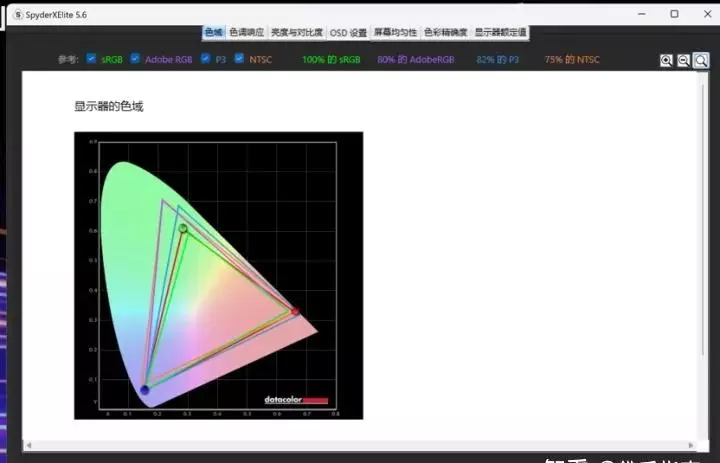Select the 显示器额定值 tab
The width and height of the screenshot is (720, 463).
pyautogui.click(x=500, y=33)
